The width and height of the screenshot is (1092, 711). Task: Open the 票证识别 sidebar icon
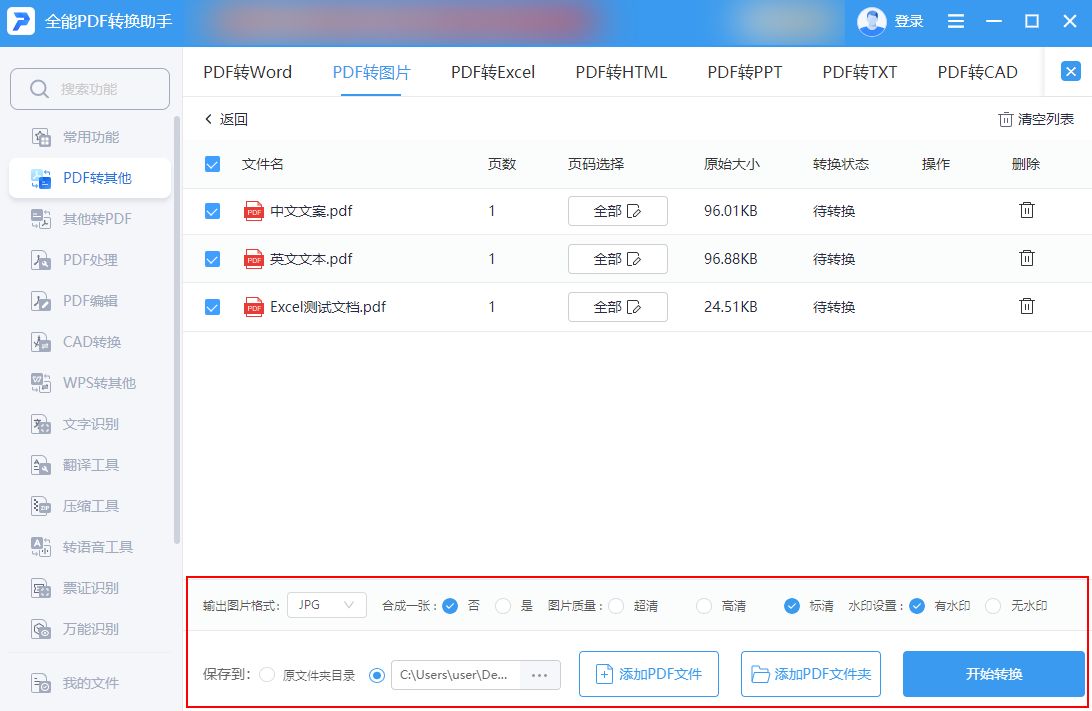click(41, 588)
